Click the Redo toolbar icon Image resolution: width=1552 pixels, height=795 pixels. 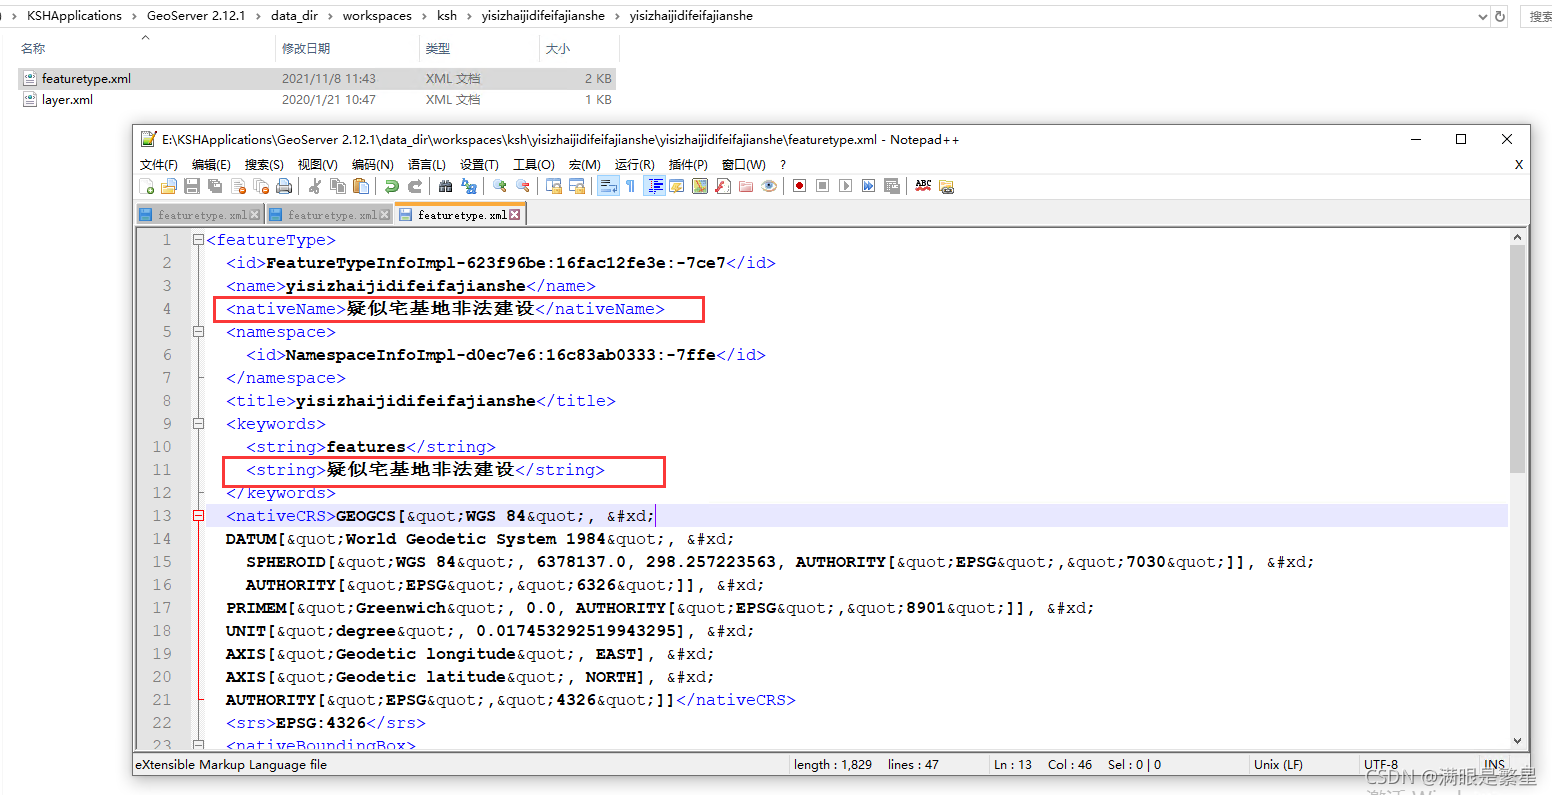414,186
